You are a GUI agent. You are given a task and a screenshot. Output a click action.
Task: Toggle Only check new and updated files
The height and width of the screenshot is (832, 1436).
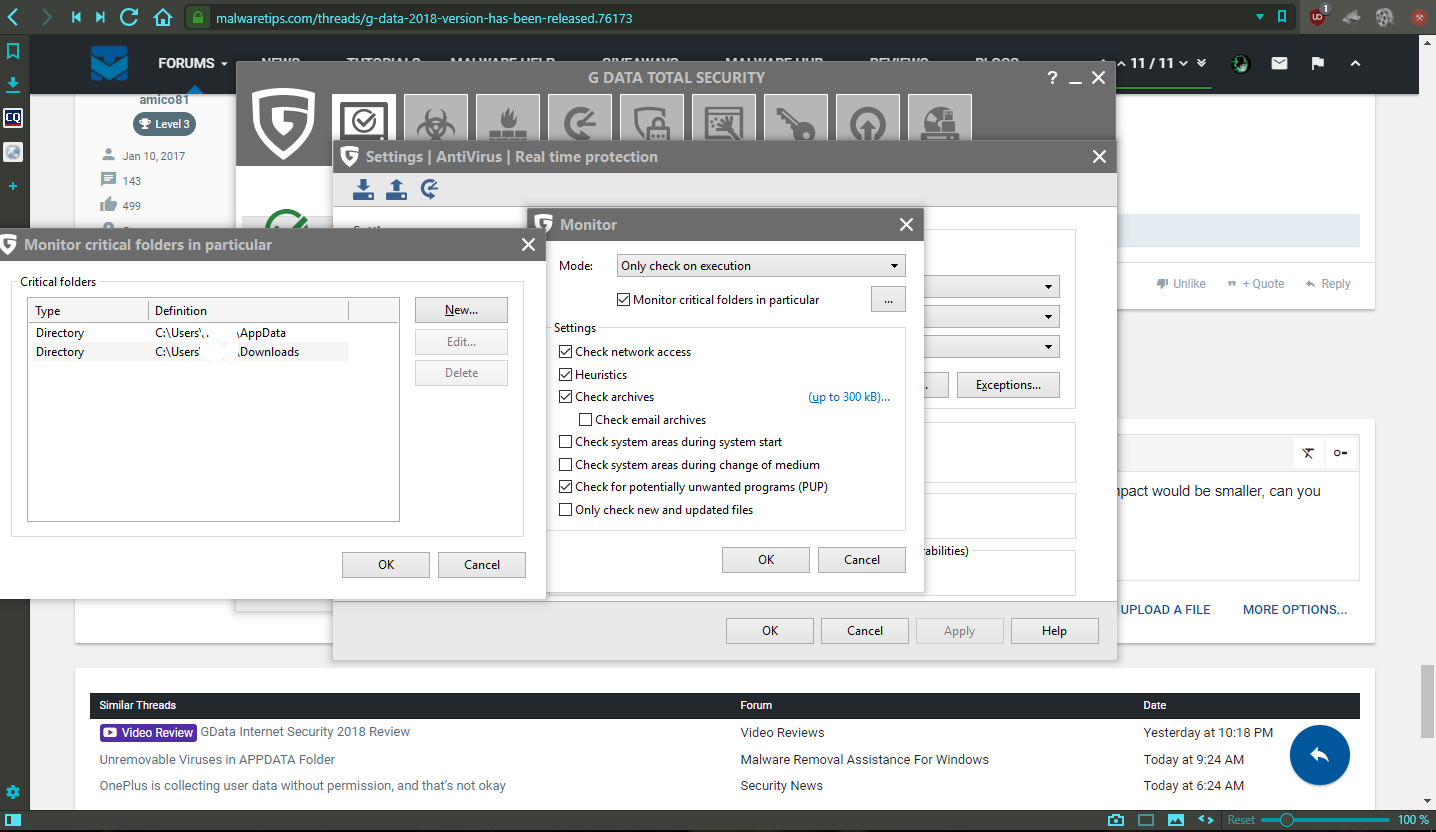(566, 510)
